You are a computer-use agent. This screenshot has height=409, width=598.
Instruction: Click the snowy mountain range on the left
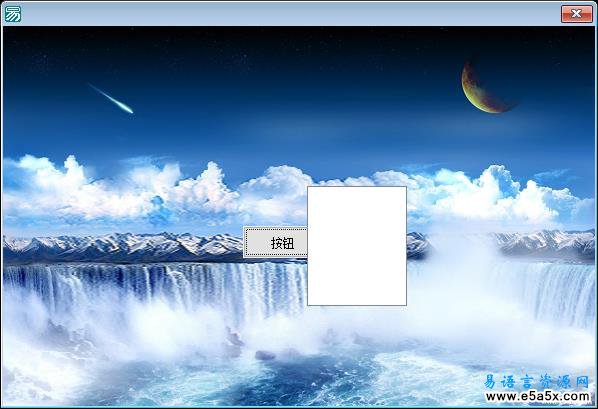[122, 246]
